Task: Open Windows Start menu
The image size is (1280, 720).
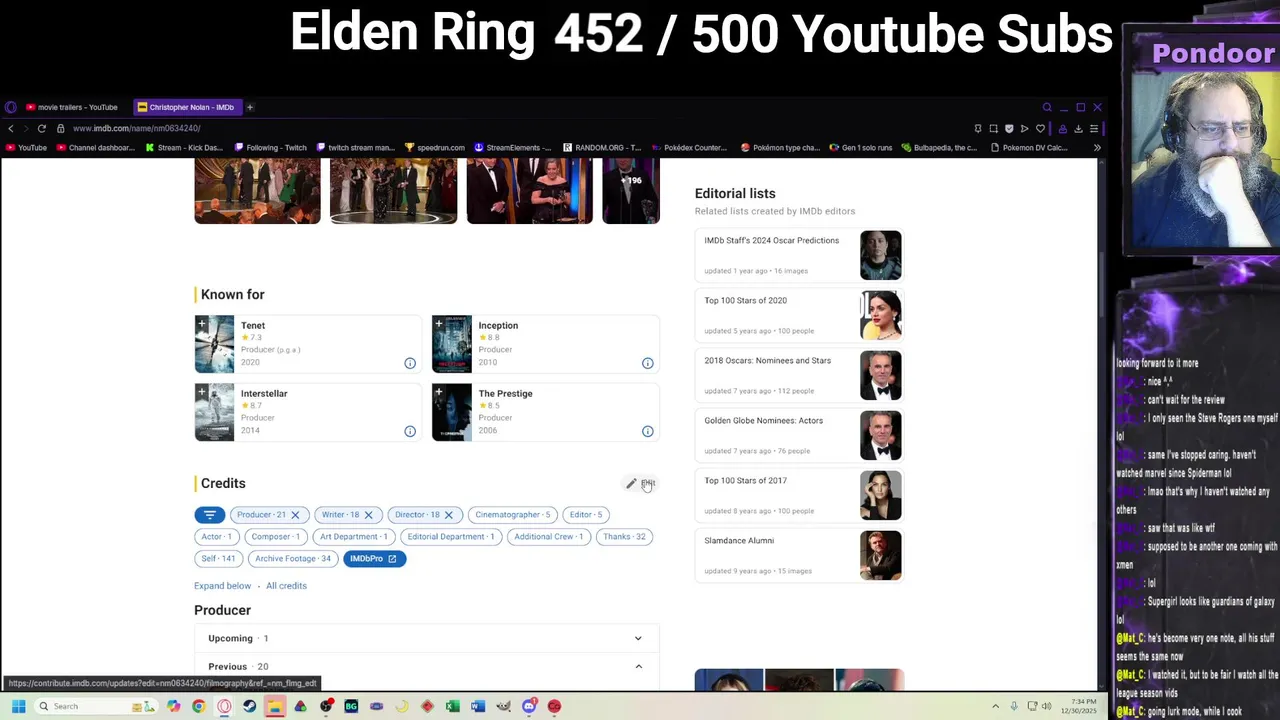Action: point(18,706)
